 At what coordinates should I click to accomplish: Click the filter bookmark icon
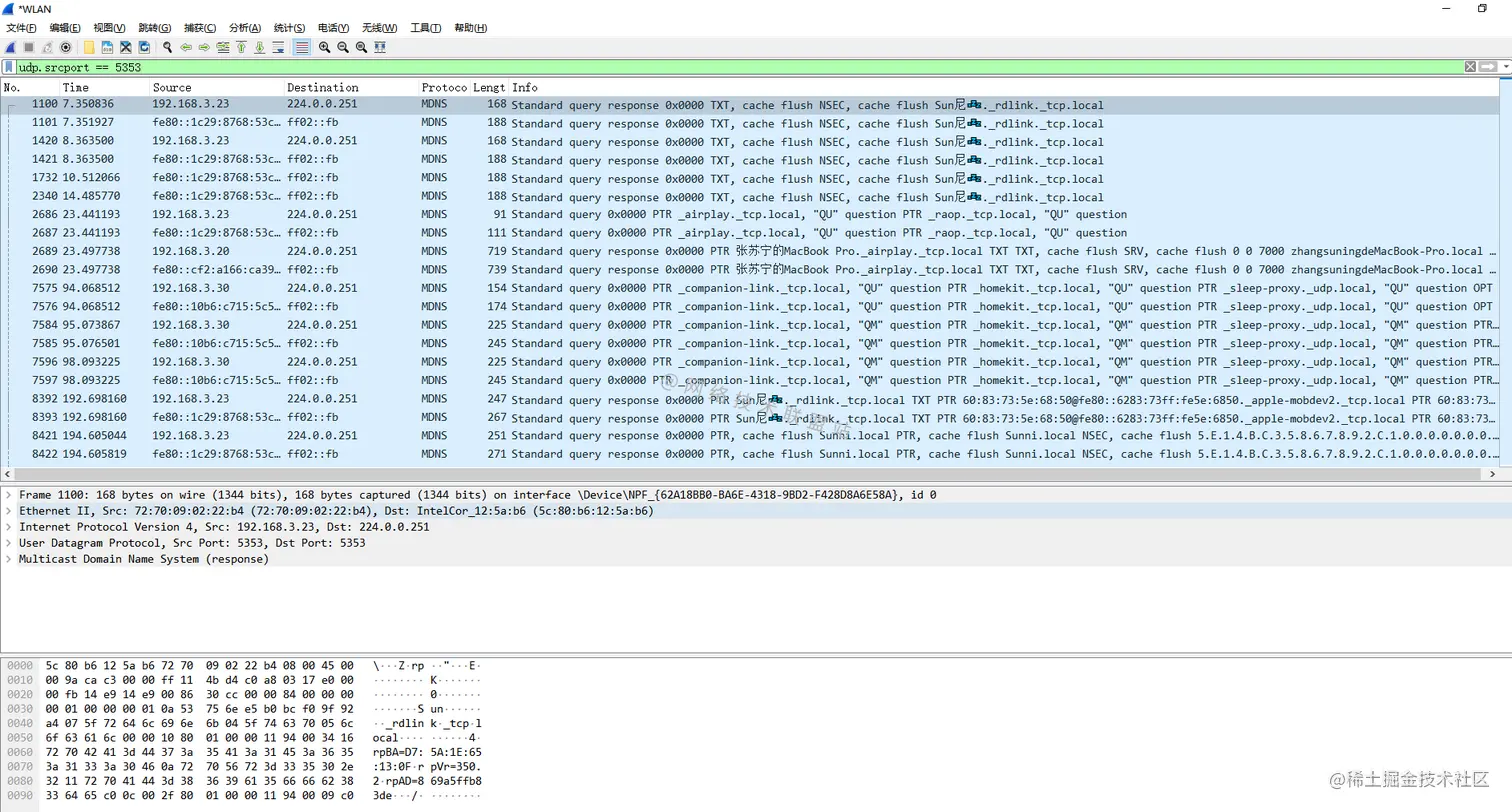pos(9,67)
